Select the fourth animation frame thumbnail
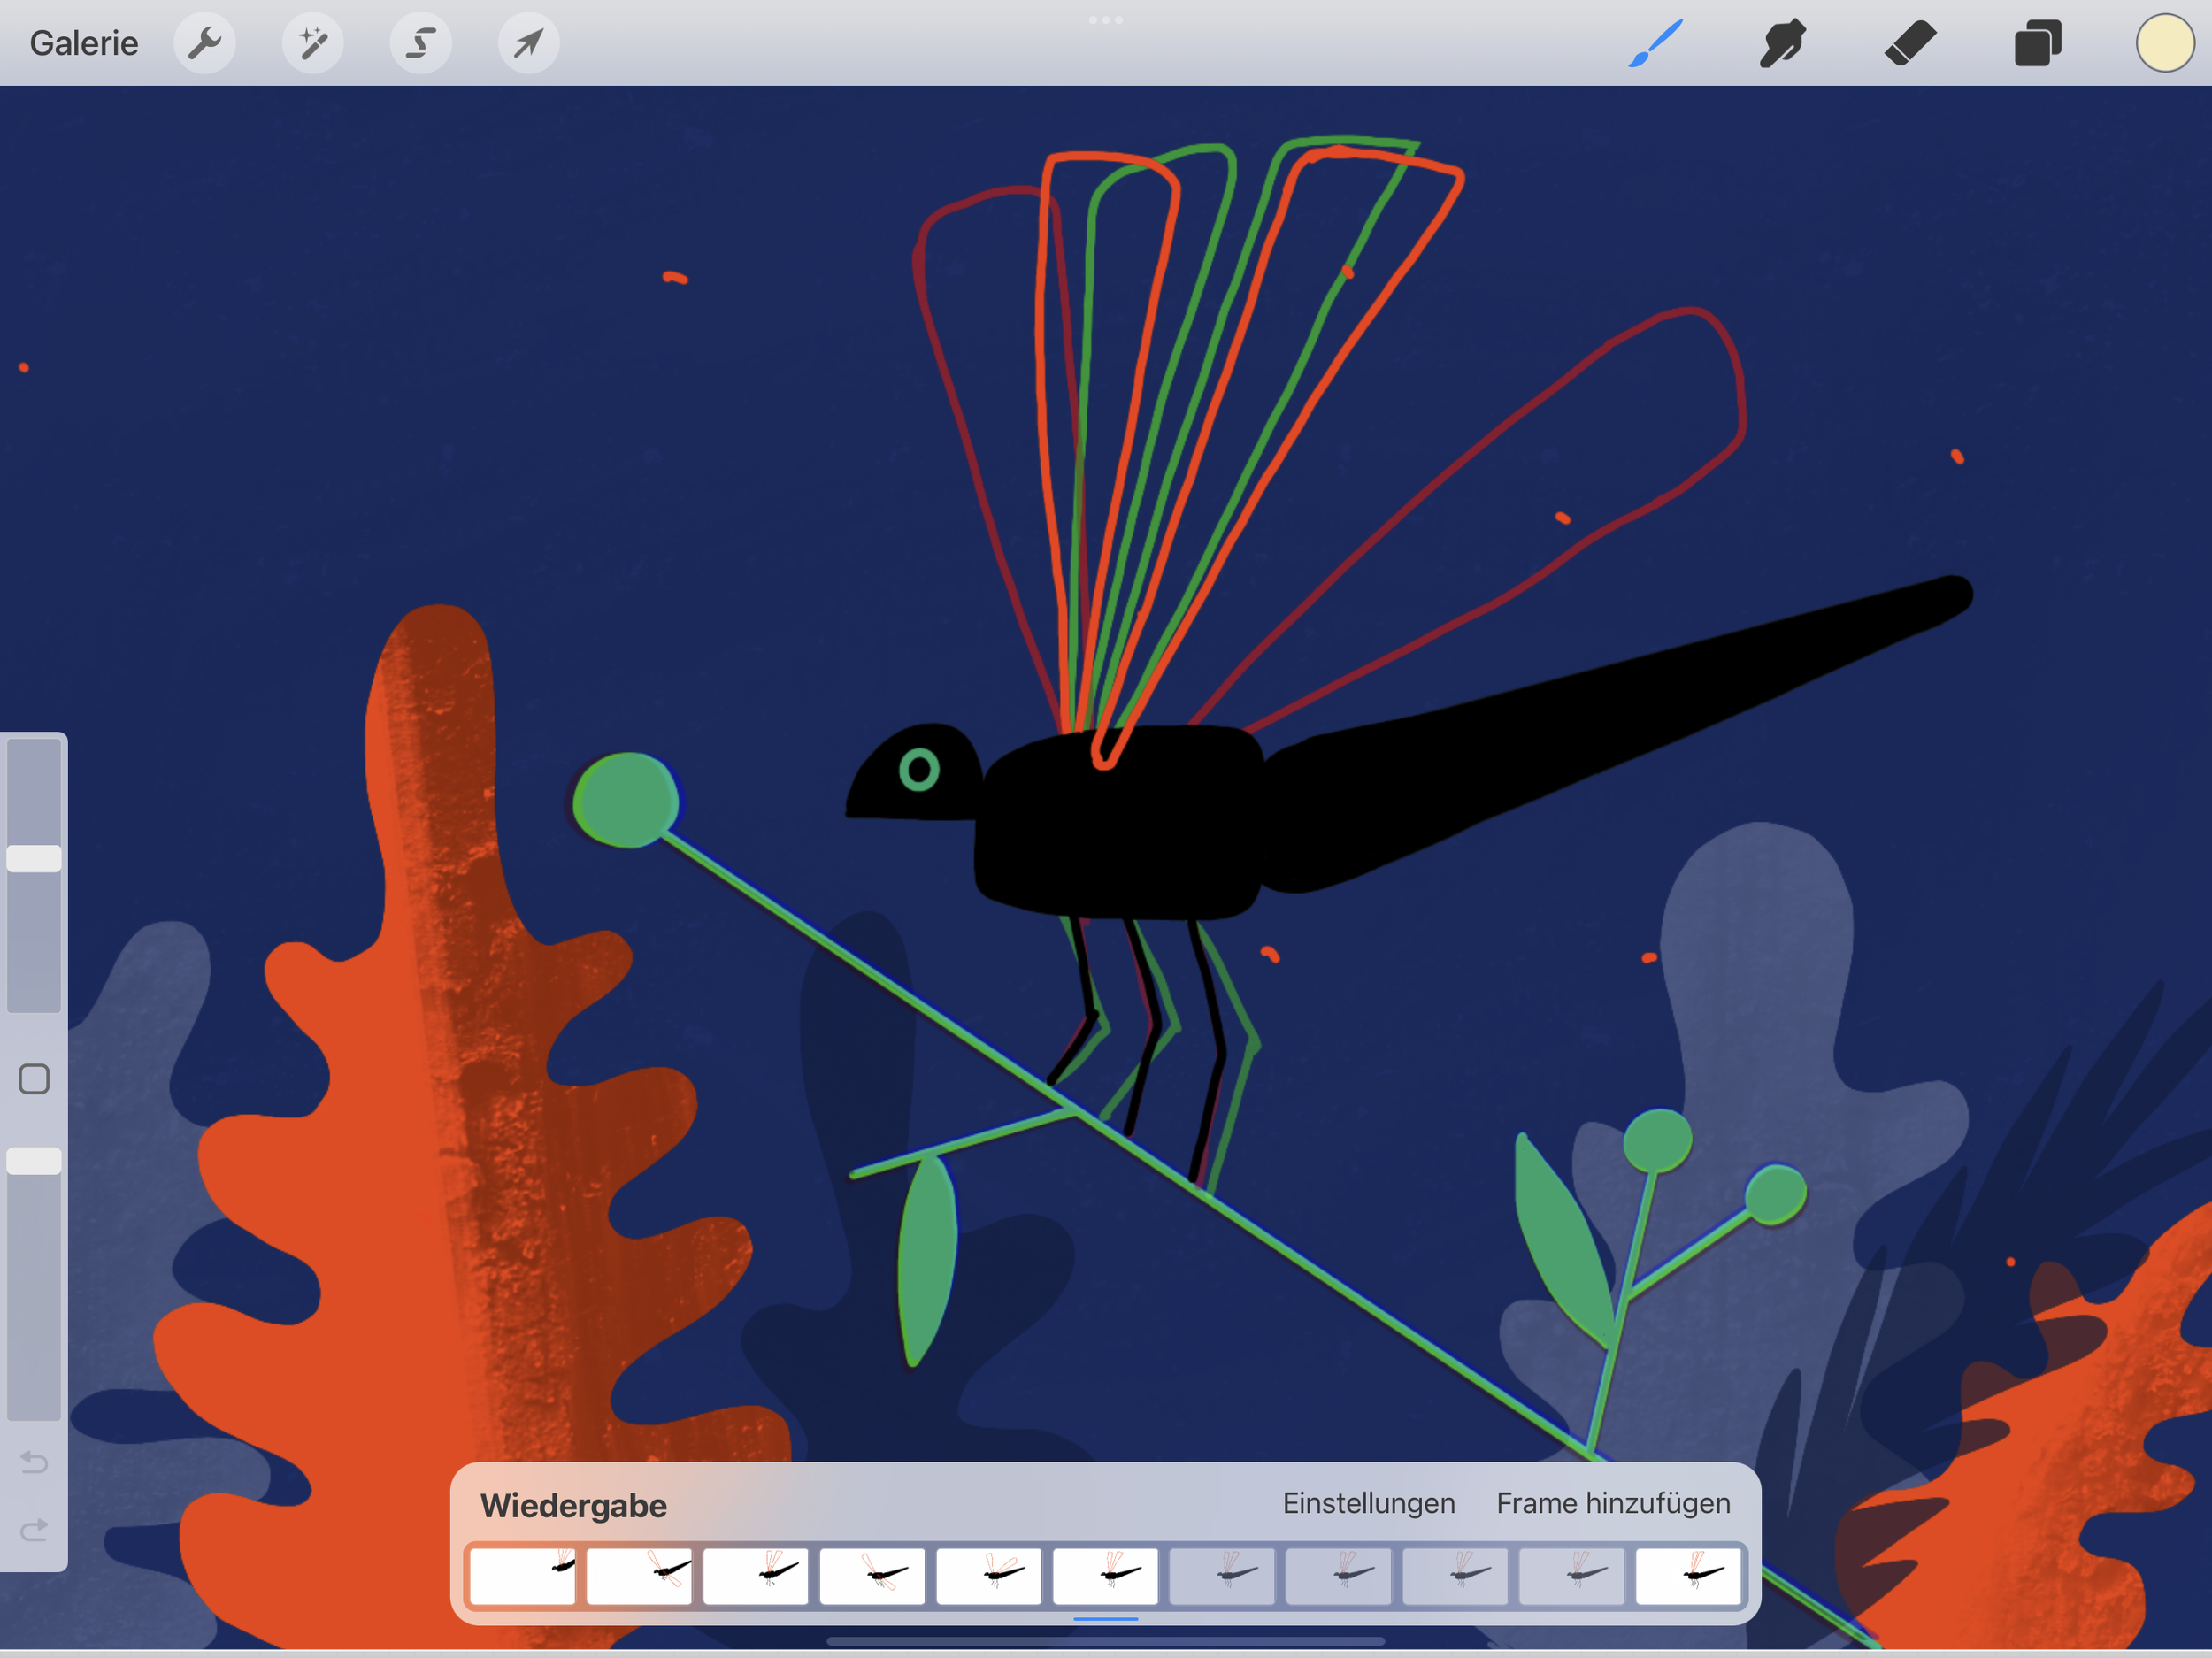This screenshot has width=2212, height=1658. tap(872, 1576)
